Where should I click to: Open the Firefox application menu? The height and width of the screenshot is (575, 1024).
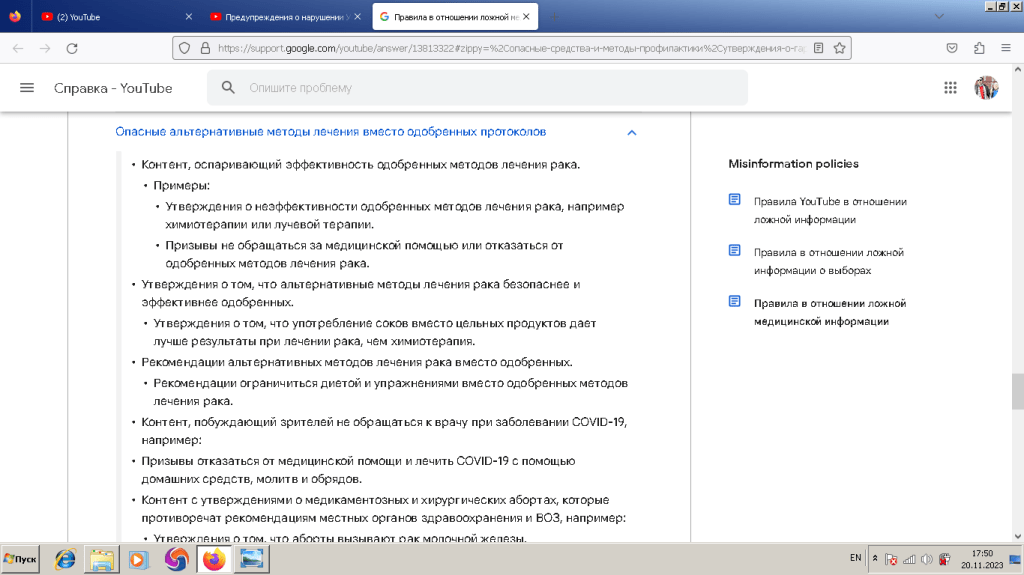click(1006, 48)
